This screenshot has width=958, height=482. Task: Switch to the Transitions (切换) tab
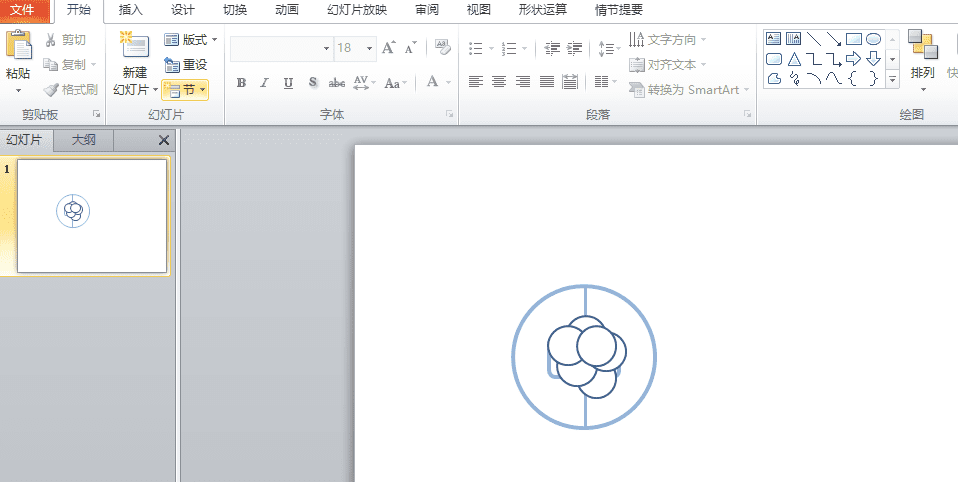pyautogui.click(x=235, y=10)
